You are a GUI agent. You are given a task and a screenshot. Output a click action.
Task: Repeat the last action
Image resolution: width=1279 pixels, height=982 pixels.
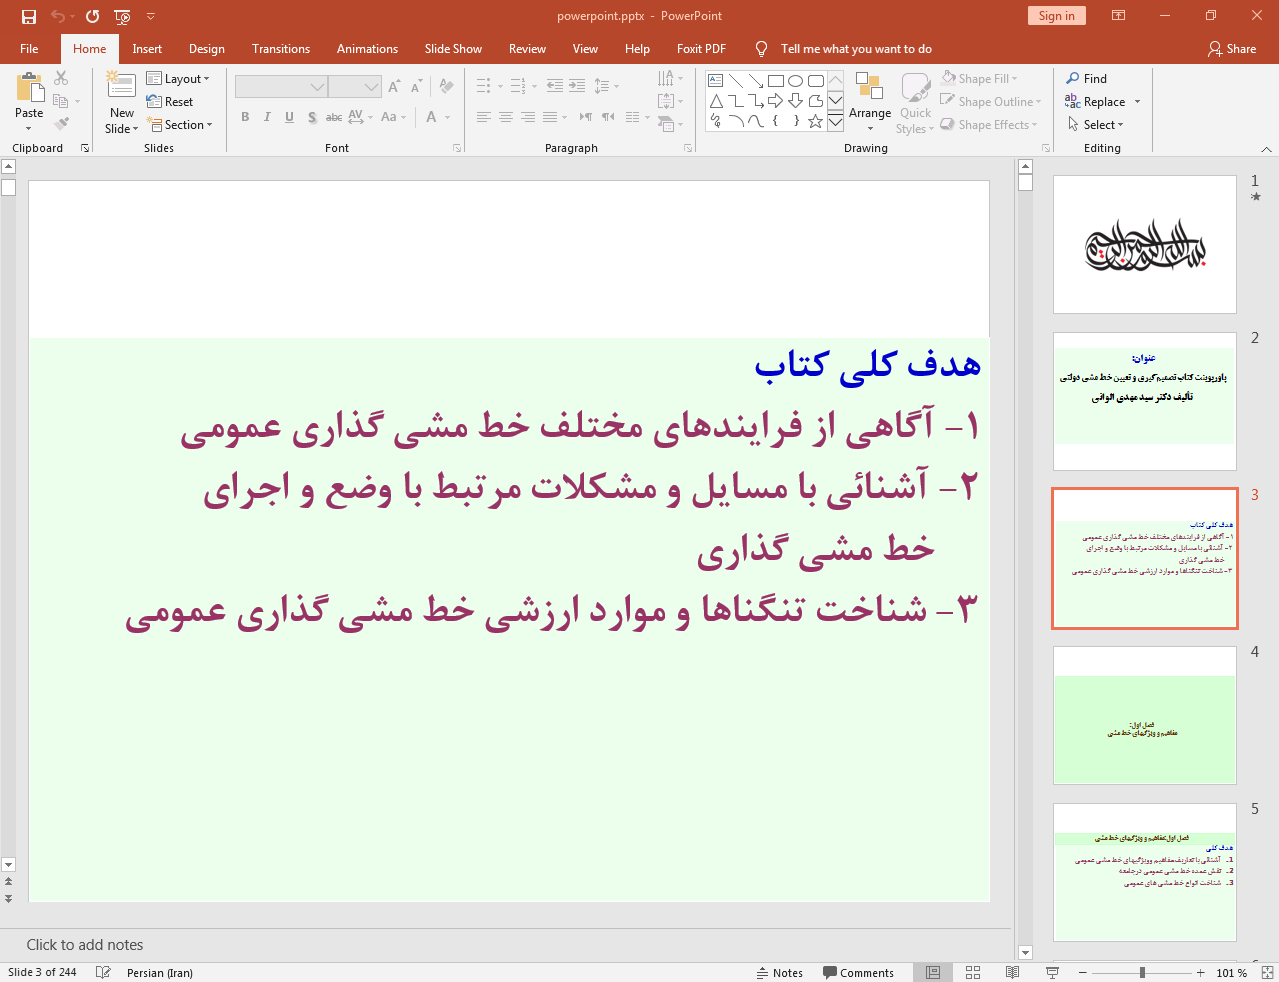tap(92, 16)
